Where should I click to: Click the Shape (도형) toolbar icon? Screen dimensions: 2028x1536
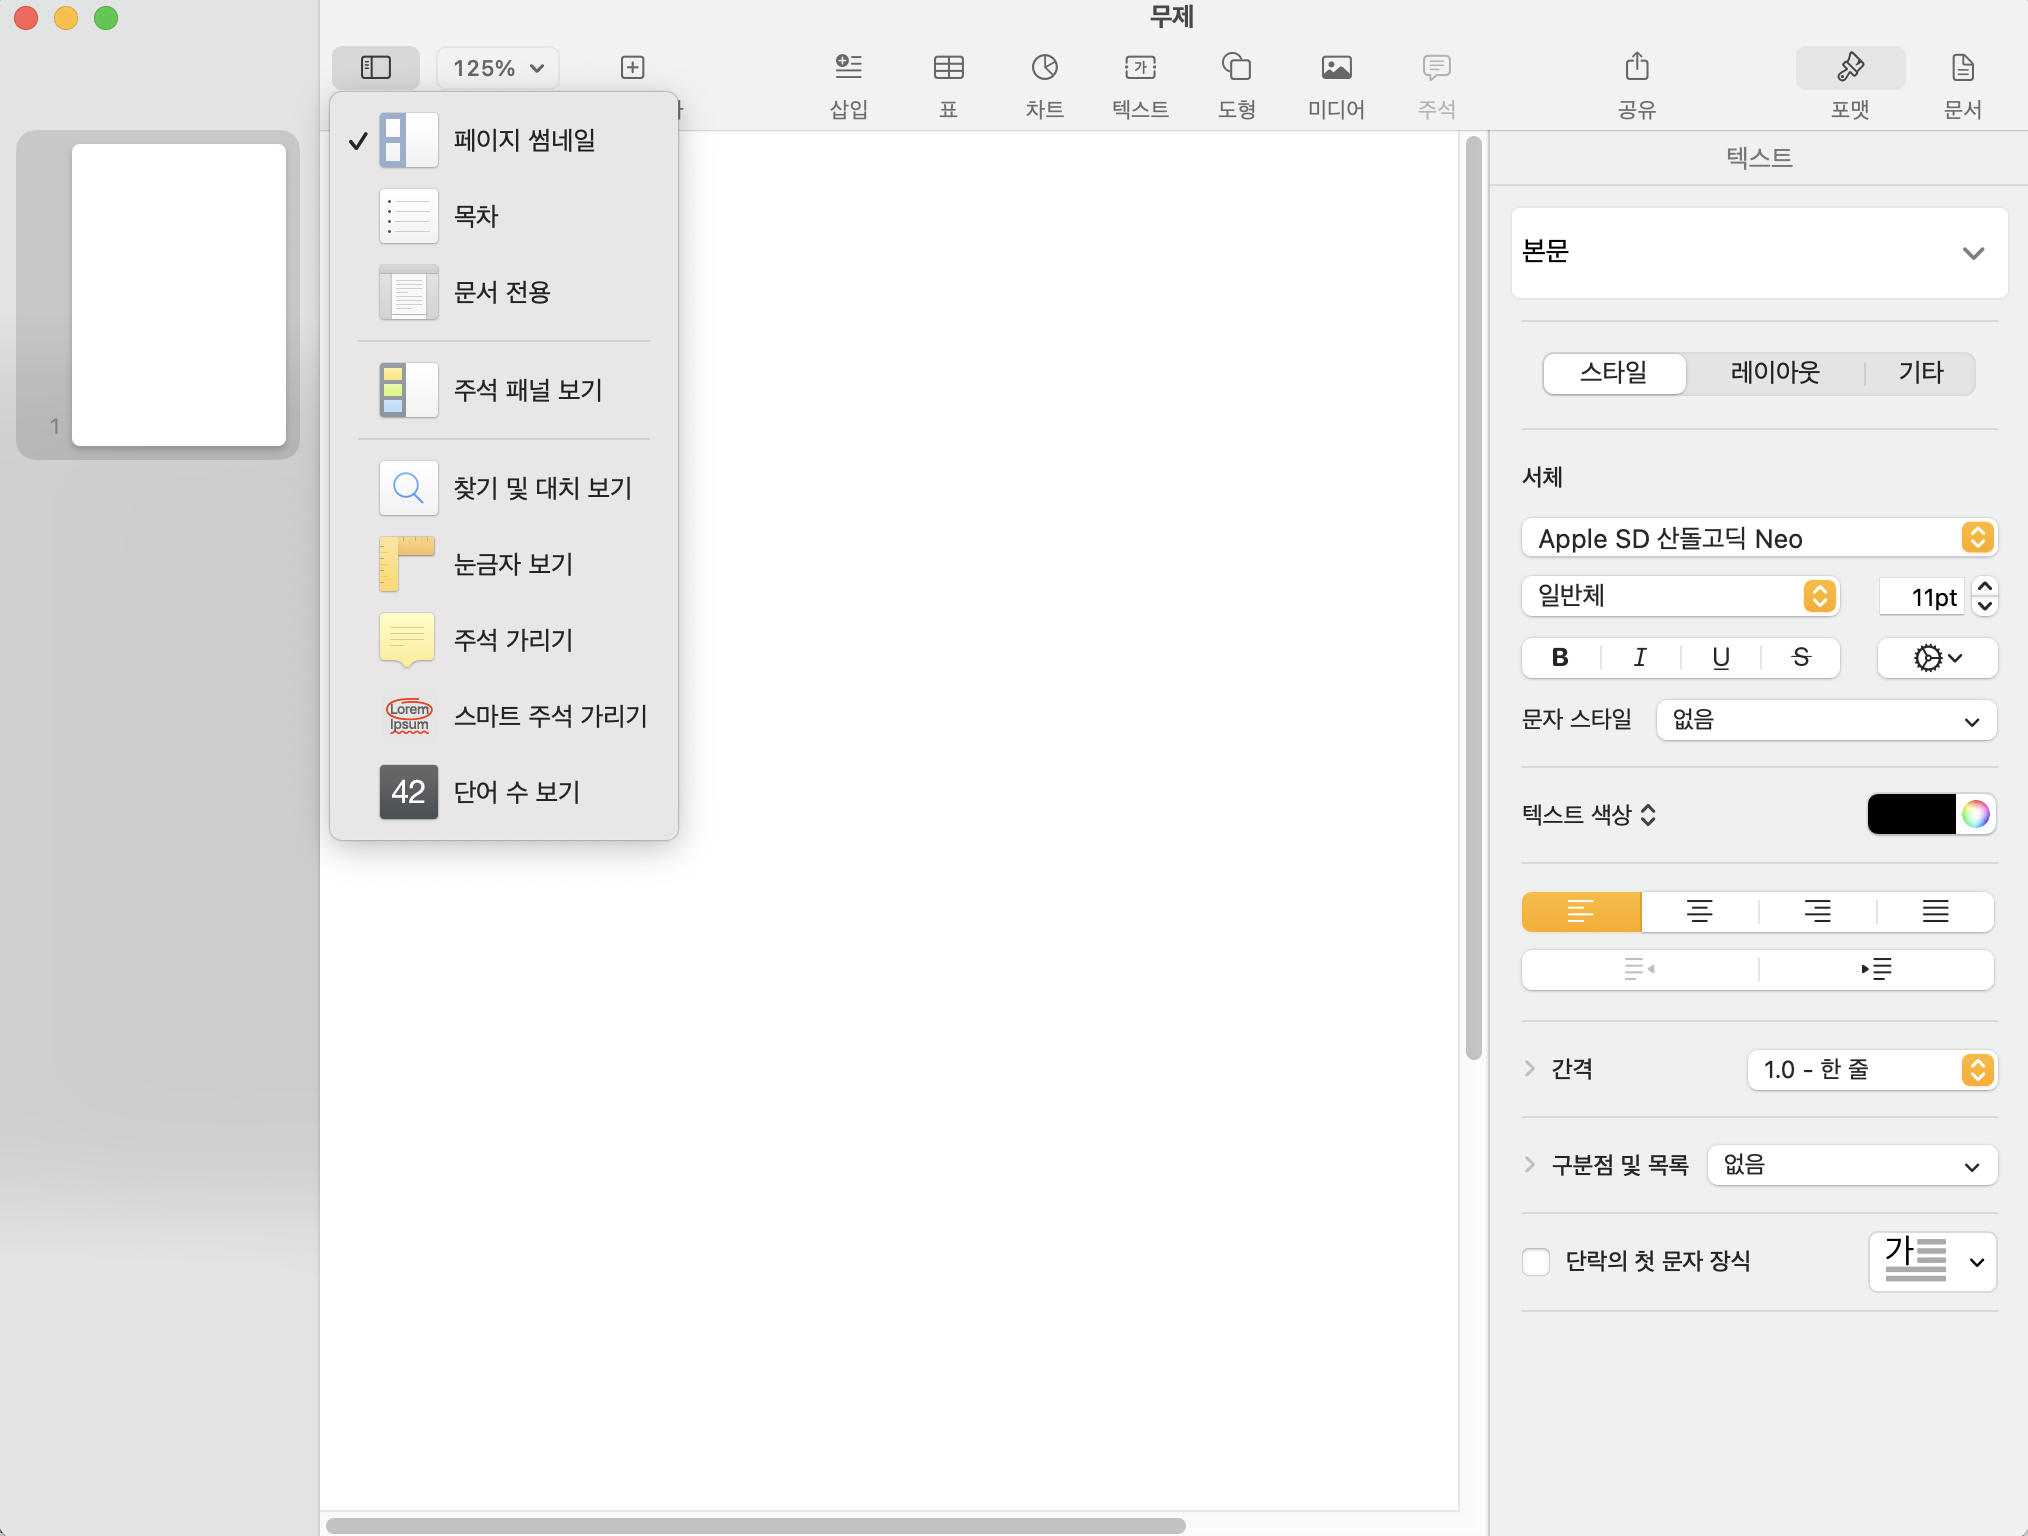[1236, 68]
